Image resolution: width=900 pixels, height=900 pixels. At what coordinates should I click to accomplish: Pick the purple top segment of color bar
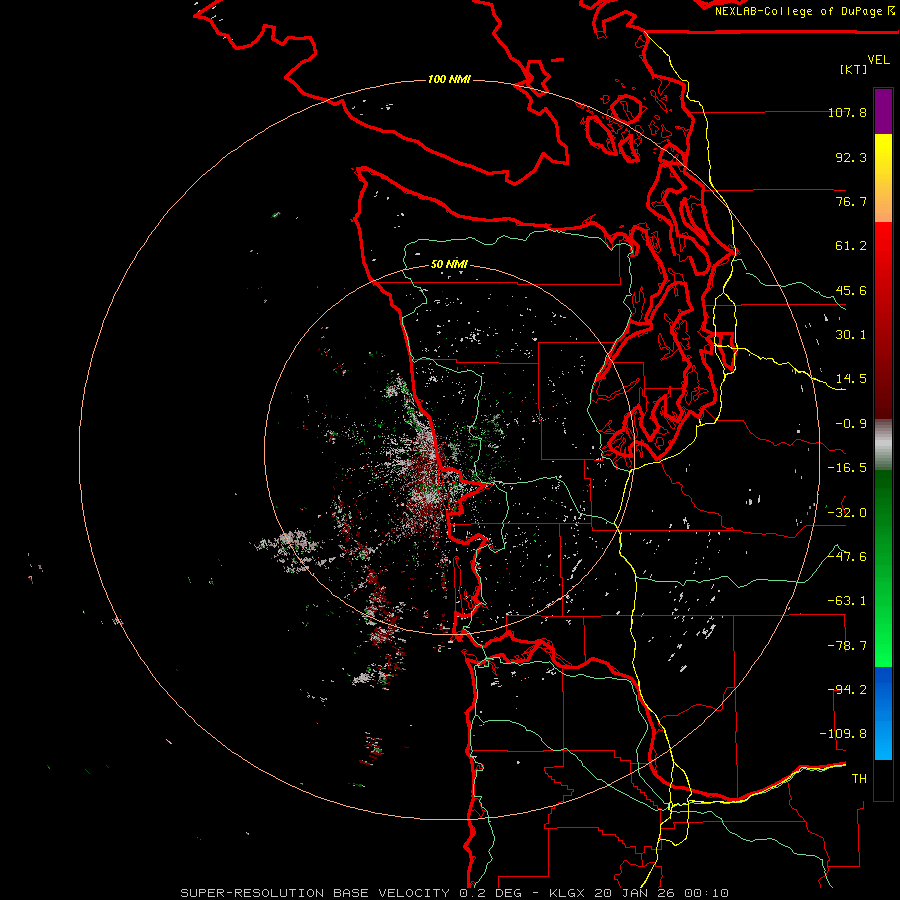pyautogui.click(x=883, y=112)
